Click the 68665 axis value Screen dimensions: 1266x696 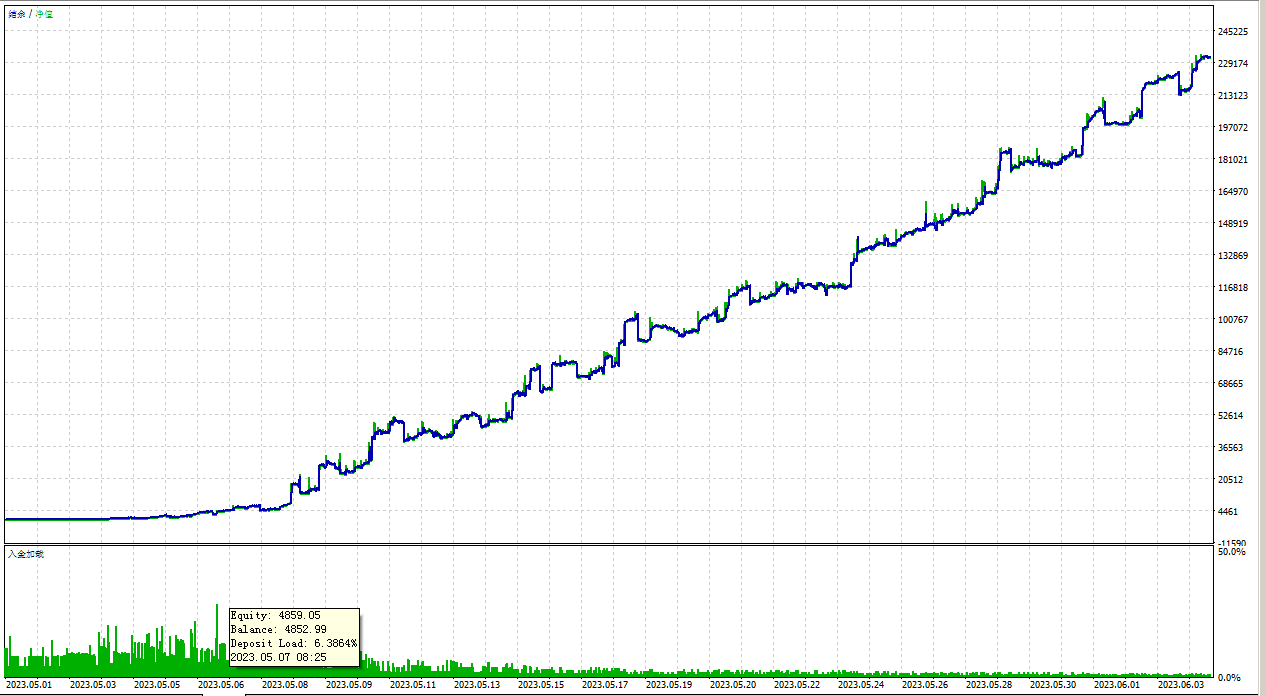click(1231, 384)
